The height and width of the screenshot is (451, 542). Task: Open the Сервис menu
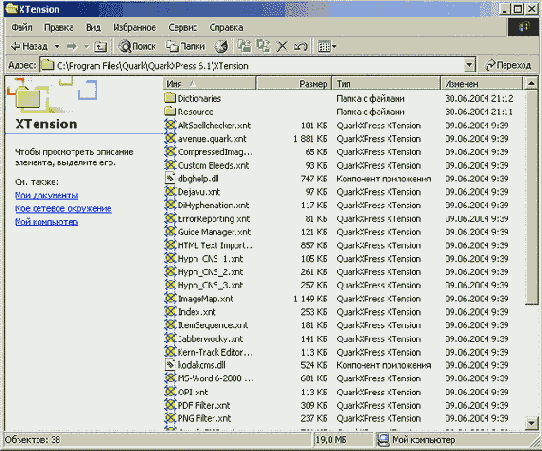click(183, 27)
